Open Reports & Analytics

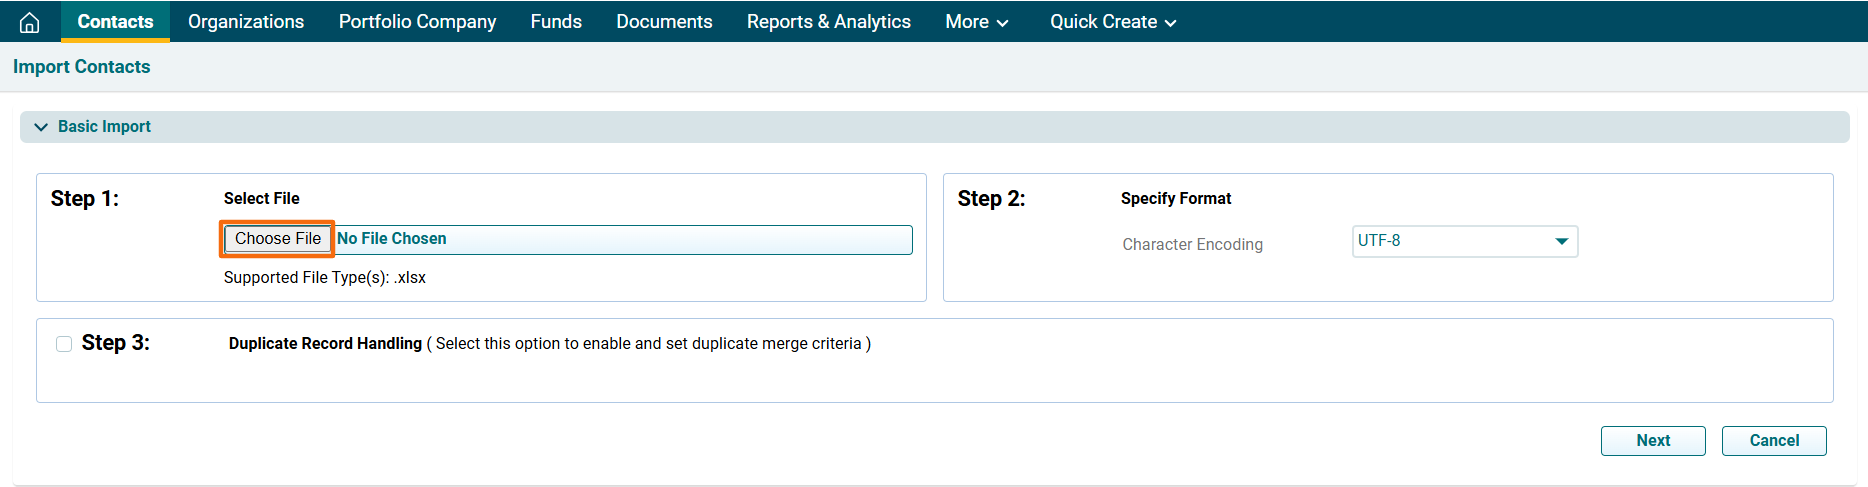(x=828, y=22)
